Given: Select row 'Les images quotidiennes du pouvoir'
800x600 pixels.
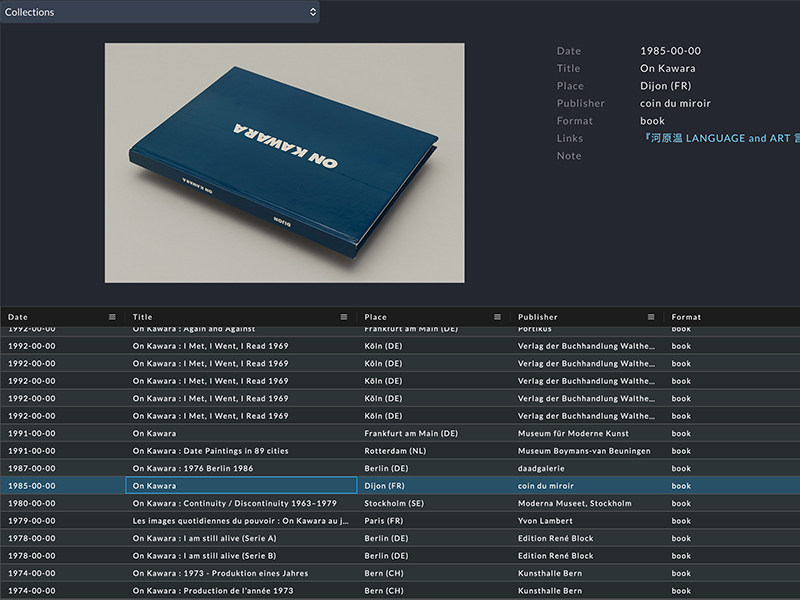Looking at the screenshot, I should point(400,521).
